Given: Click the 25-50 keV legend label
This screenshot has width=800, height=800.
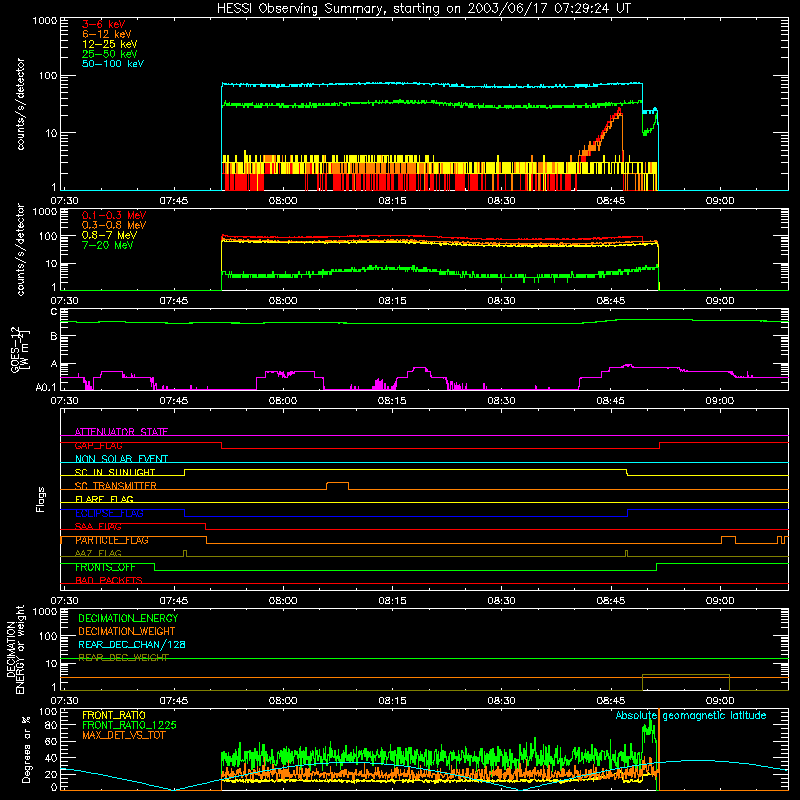Looking at the screenshot, I should pos(110,54).
